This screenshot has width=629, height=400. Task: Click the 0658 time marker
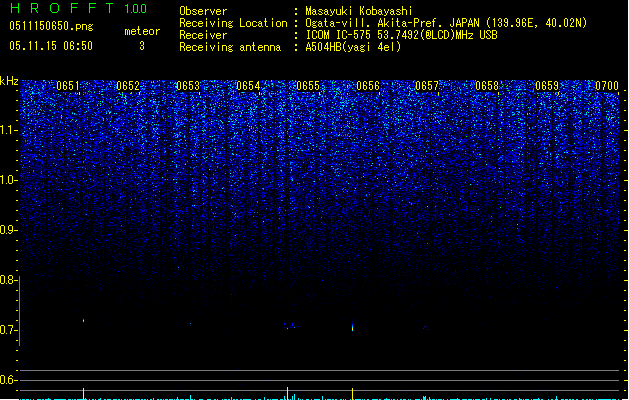pyautogui.click(x=487, y=86)
